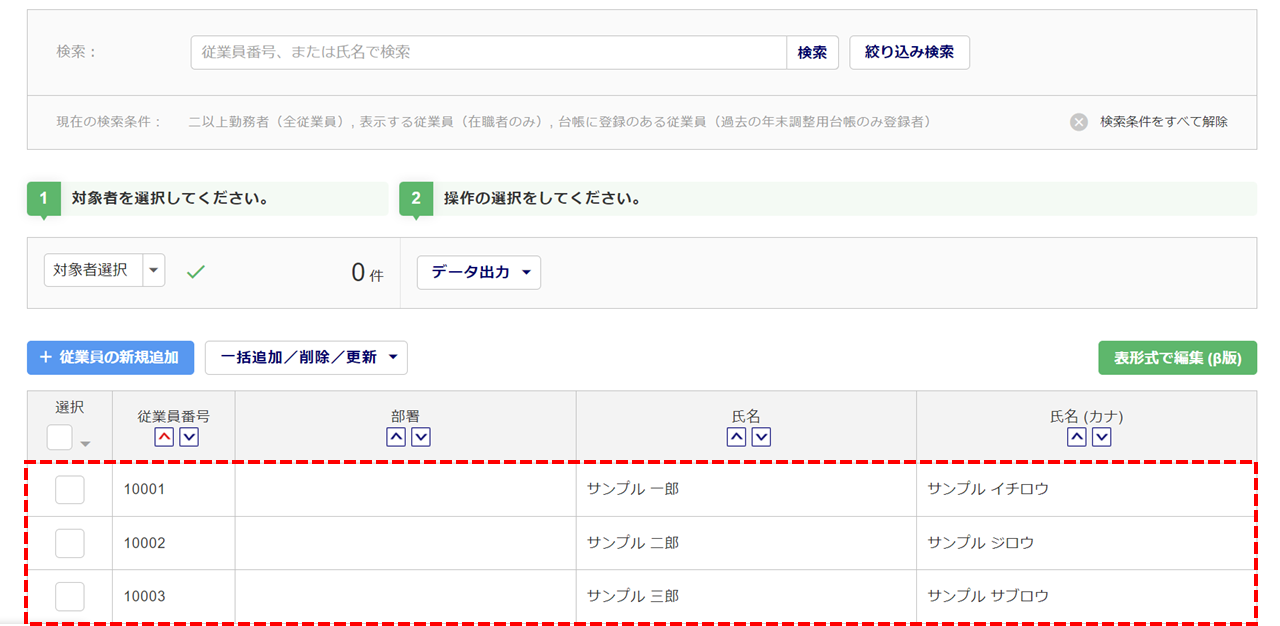
Task: Toggle the select-all checkbox in header
Action: click(59, 437)
